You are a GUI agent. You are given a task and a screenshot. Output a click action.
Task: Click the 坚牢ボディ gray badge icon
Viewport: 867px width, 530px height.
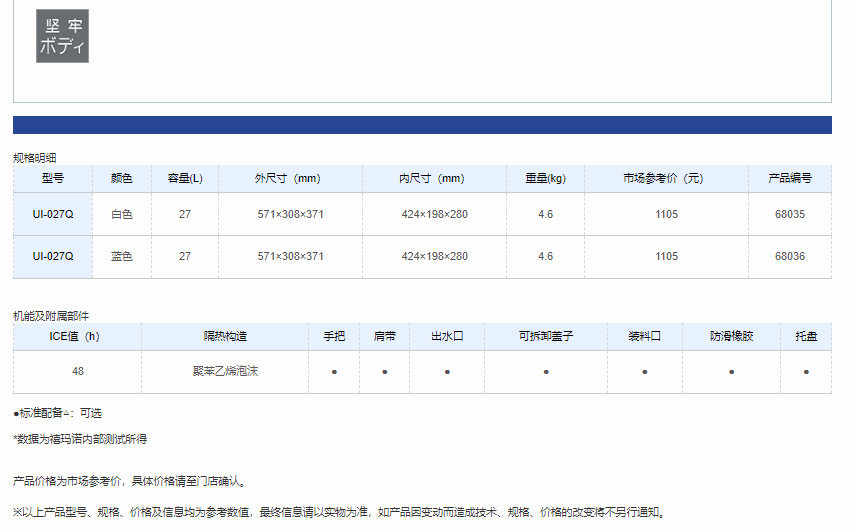pos(62,36)
